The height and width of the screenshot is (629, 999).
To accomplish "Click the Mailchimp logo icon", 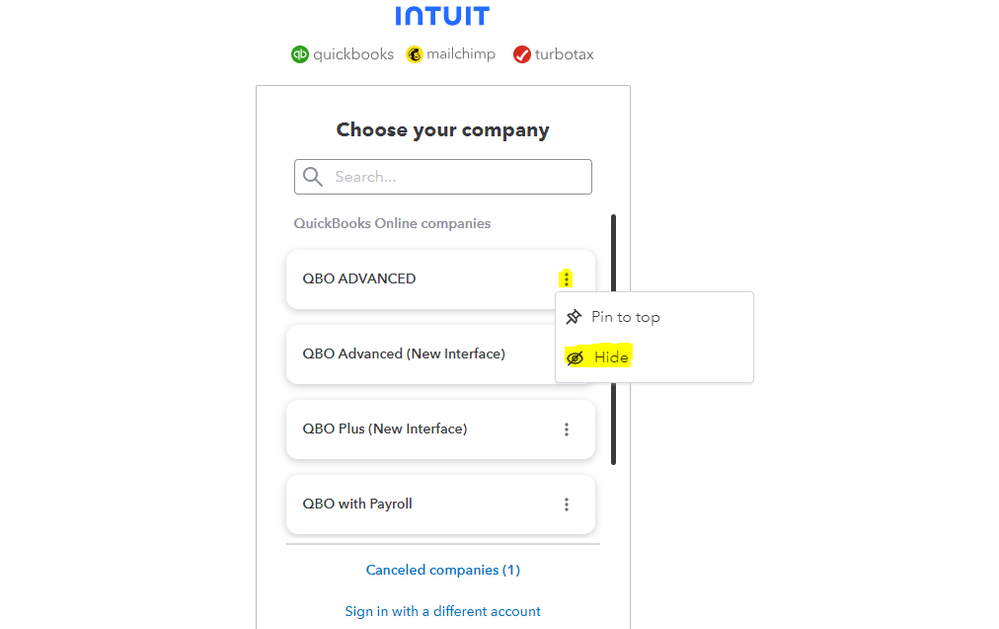I will pos(414,54).
